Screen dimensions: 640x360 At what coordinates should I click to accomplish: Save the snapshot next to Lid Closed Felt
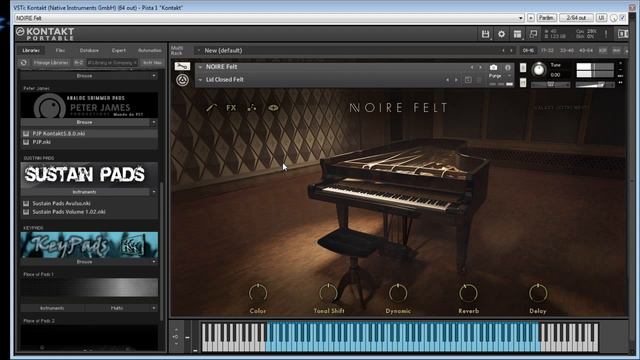pos(468,80)
